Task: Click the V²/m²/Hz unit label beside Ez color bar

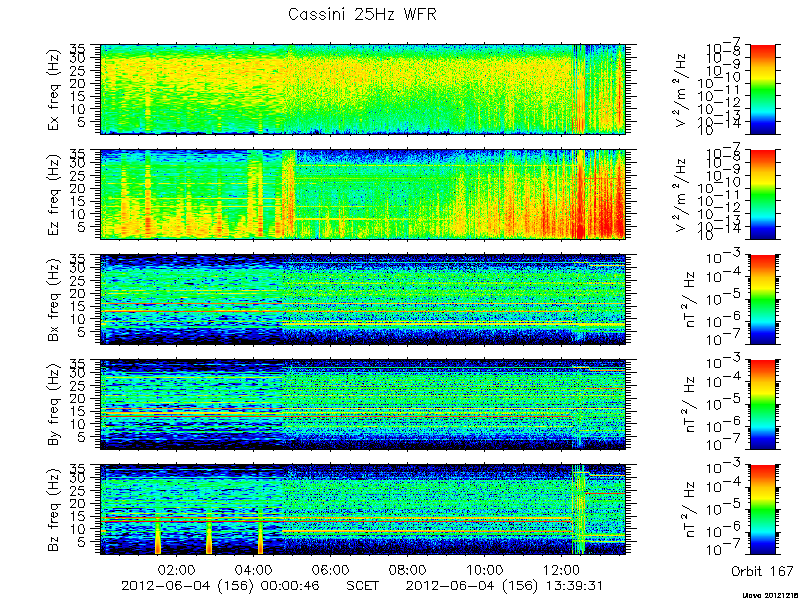Action: point(682,194)
